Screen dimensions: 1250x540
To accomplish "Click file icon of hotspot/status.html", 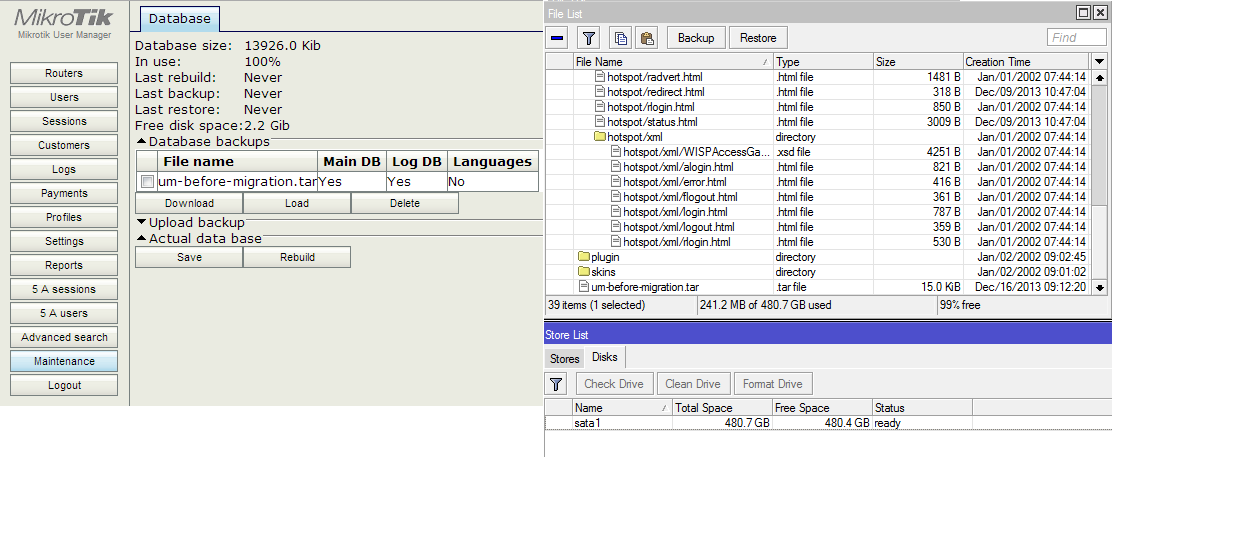I will pyautogui.click(x=600, y=122).
